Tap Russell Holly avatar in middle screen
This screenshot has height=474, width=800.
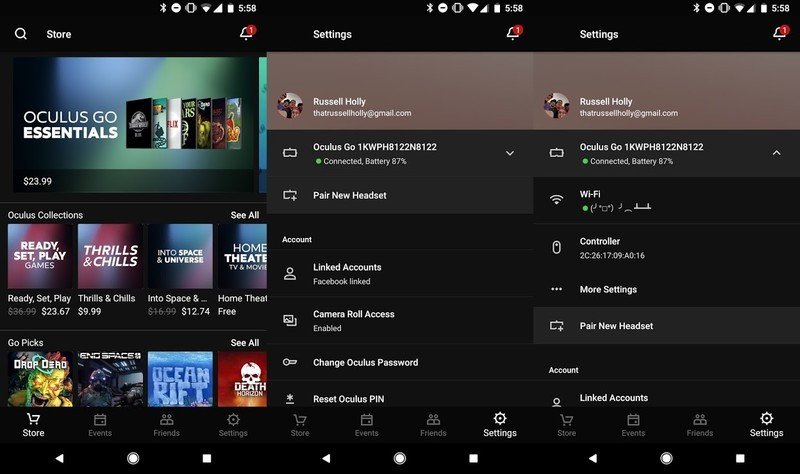pos(290,106)
